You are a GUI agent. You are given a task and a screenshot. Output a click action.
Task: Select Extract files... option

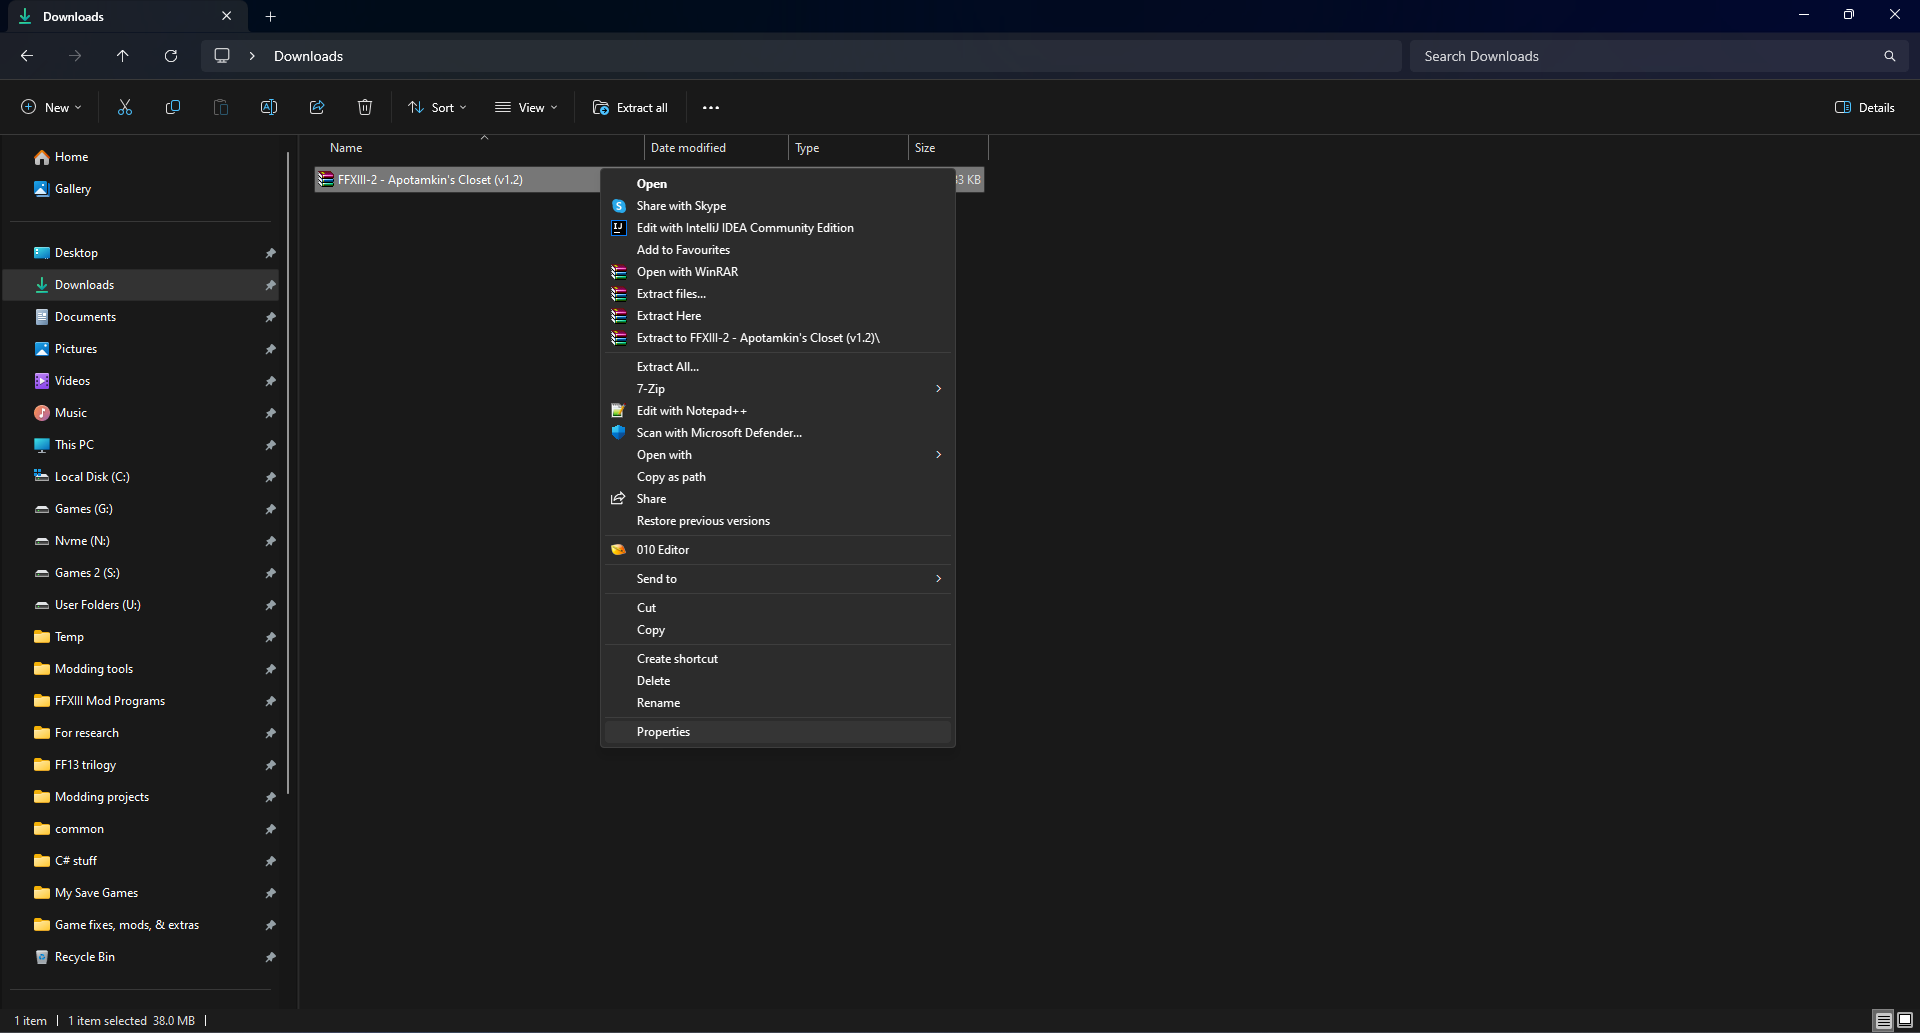pyautogui.click(x=778, y=294)
